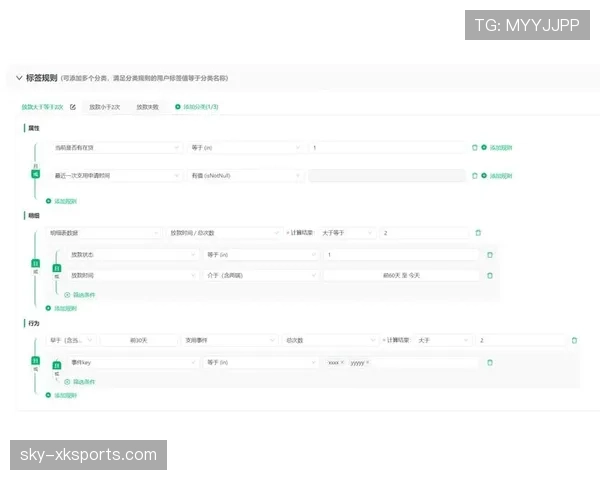600x480 pixels.
Task: Open the 总次数 dropdown in 行为 section
Action: pyautogui.click(x=329, y=340)
